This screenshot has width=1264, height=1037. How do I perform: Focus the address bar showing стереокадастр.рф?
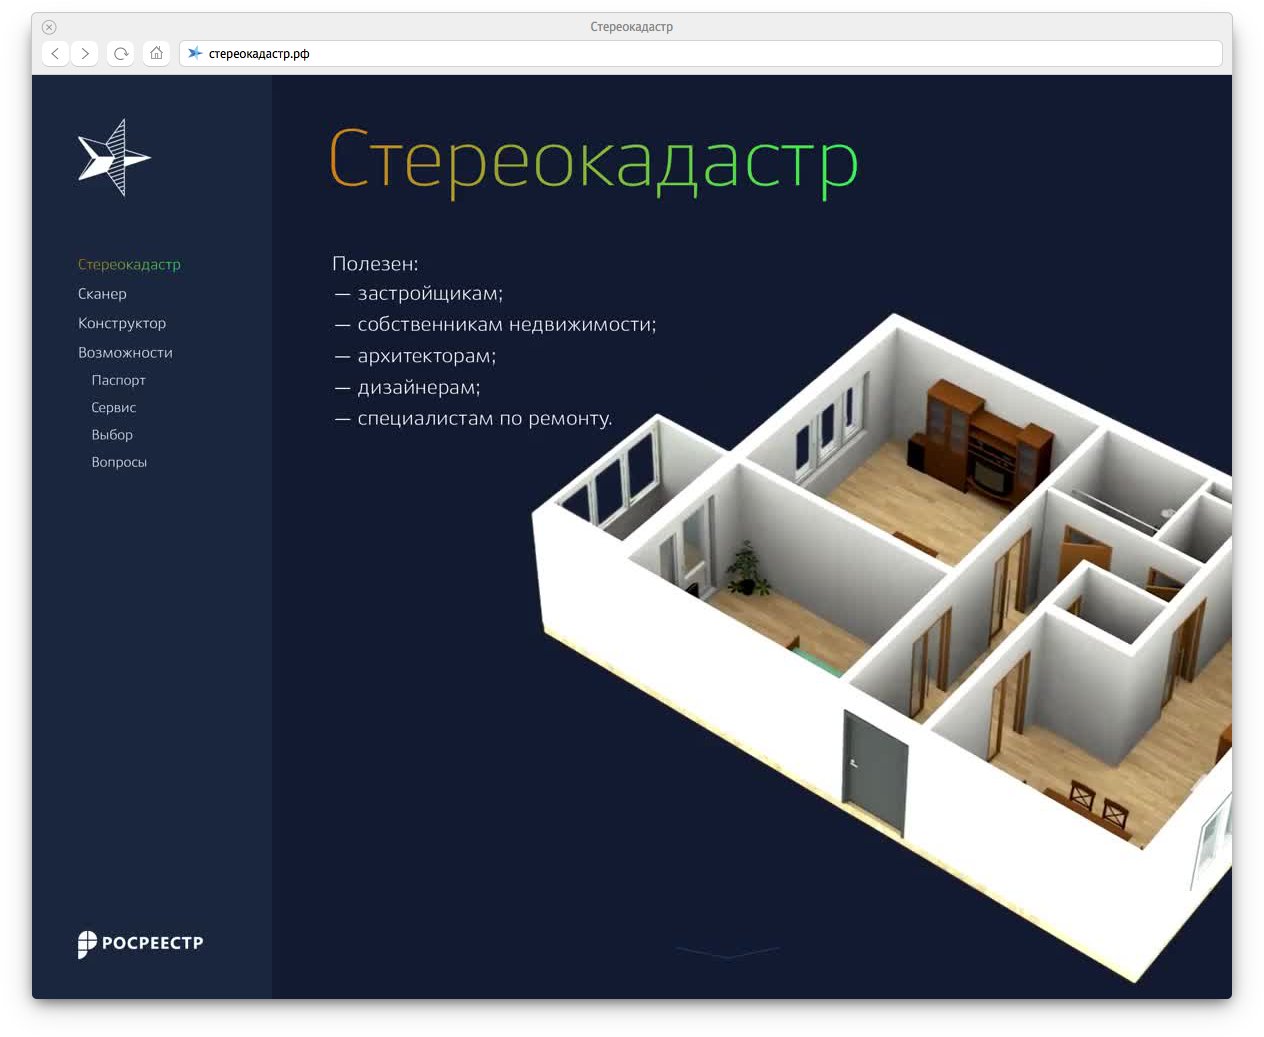tap(700, 54)
